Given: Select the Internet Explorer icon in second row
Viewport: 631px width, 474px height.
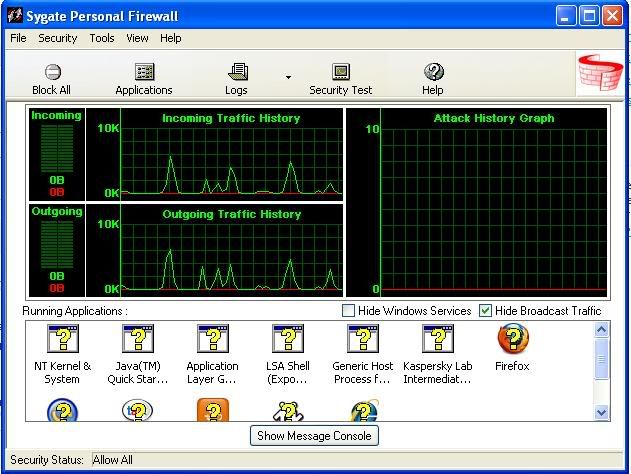Looking at the screenshot, I should (364, 410).
